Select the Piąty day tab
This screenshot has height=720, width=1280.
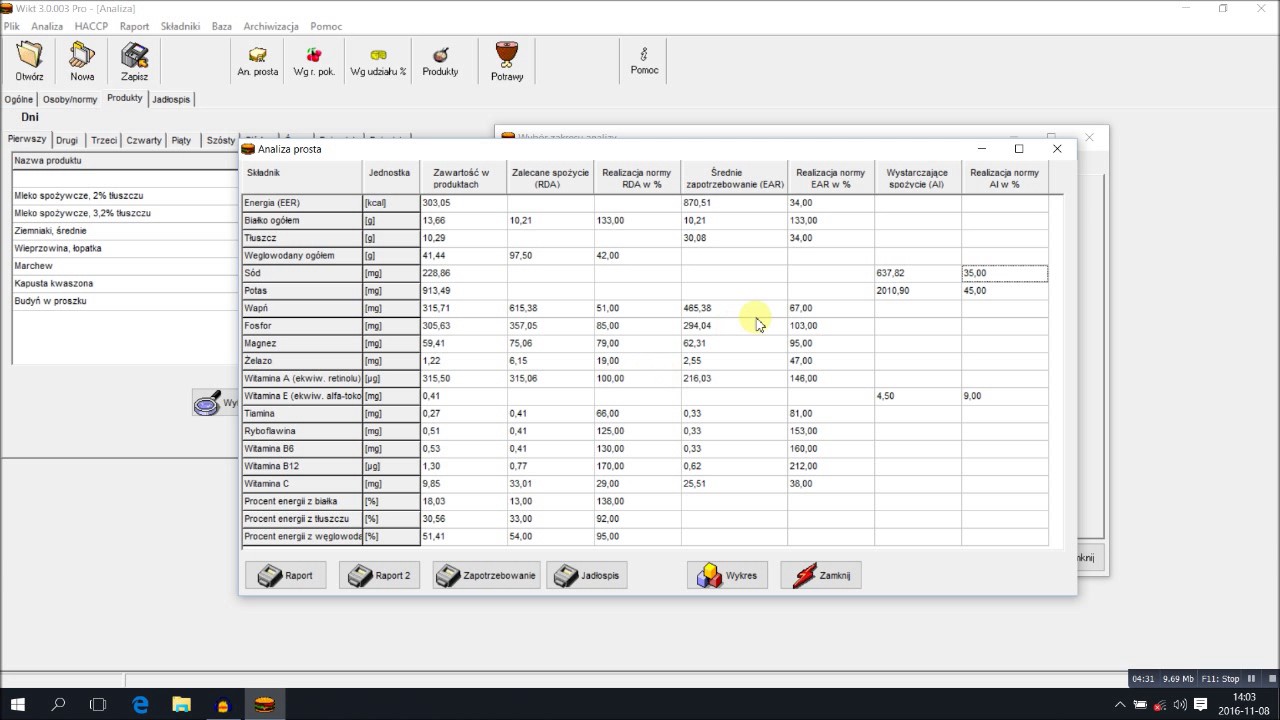(x=181, y=141)
